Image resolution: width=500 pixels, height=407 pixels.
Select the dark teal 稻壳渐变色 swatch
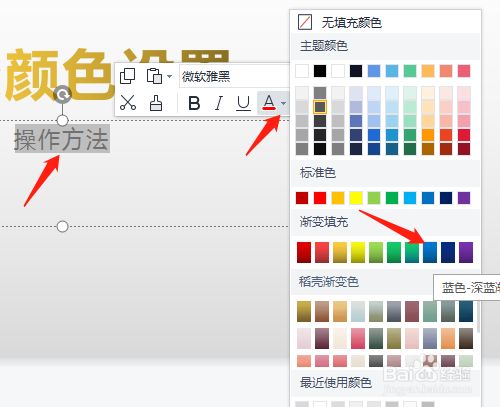coord(466,312)
